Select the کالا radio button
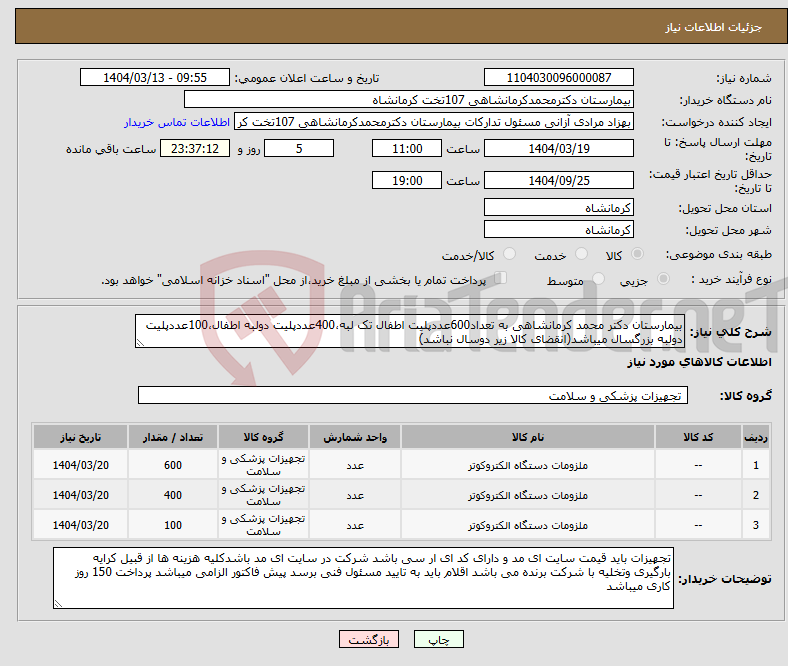 (637, 254)
